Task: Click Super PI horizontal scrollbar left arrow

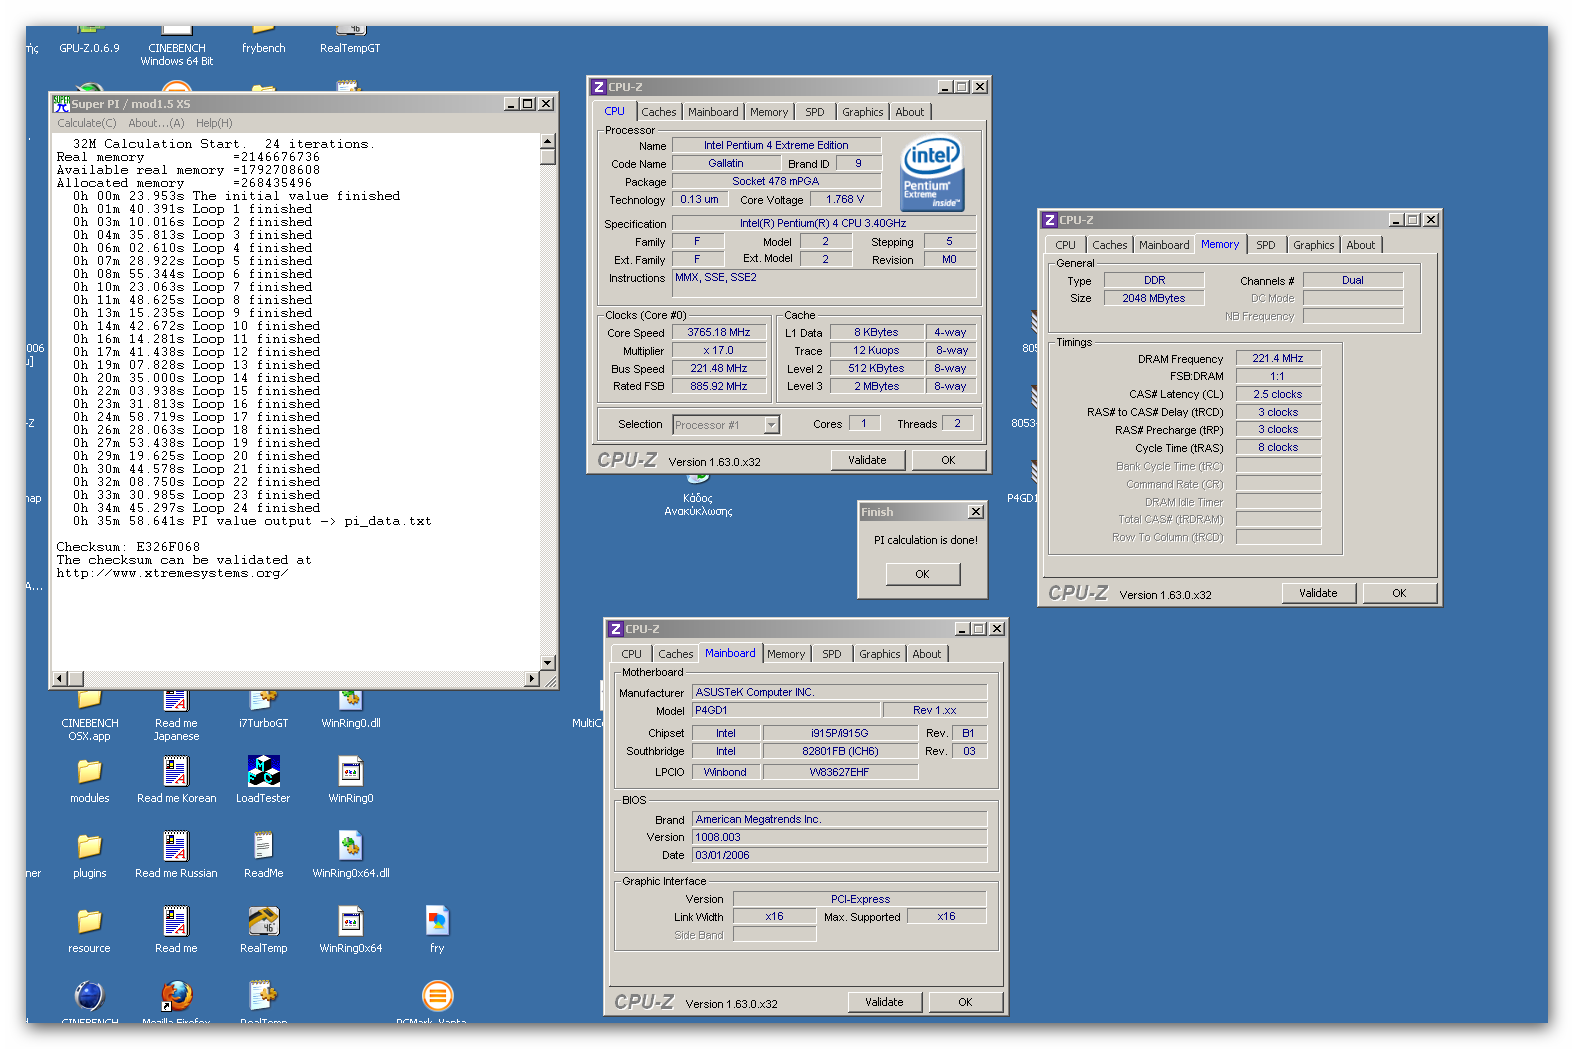Action: click(60, 679)
